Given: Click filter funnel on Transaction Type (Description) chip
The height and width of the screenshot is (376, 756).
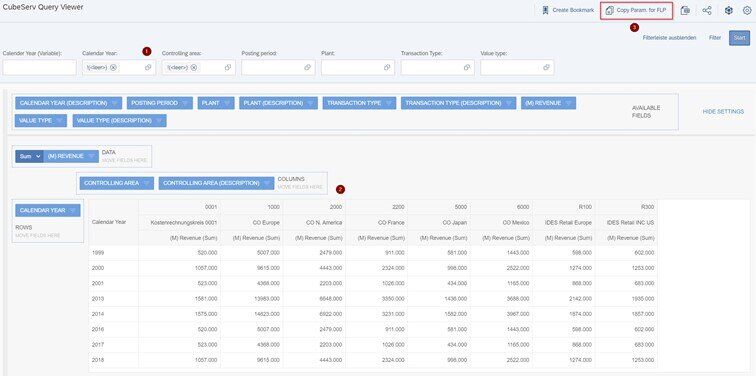Looking at the screenshot, I should pos(509,103).
